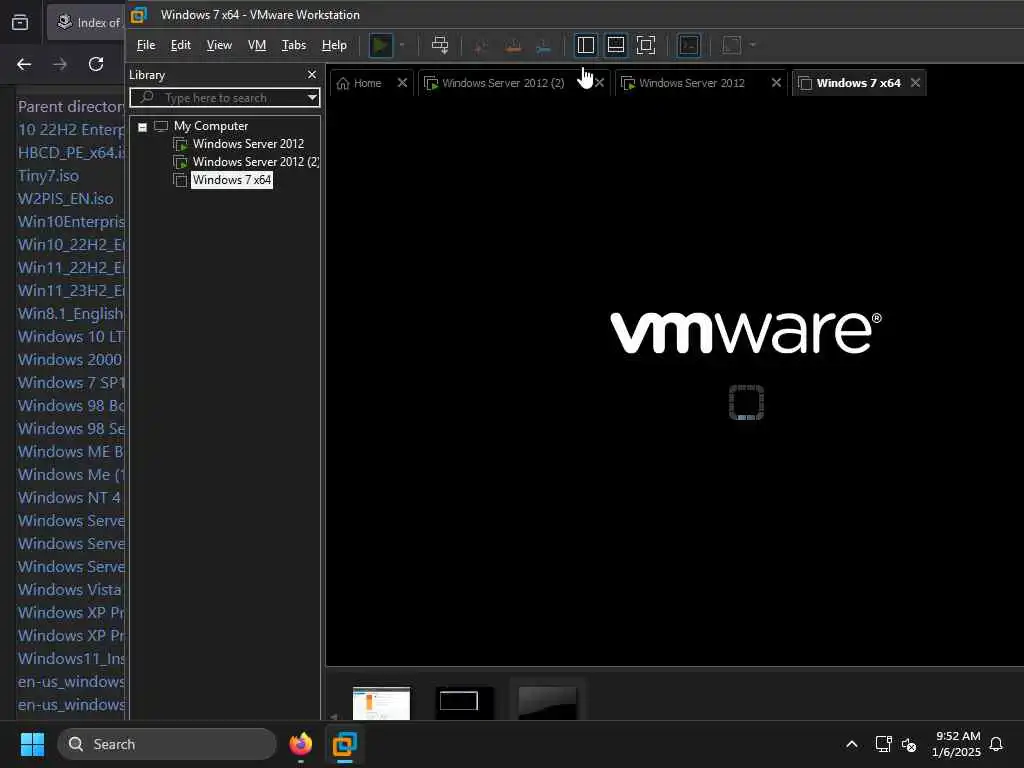Close the Library panel
1024x768 pixels.
point(312,74)
